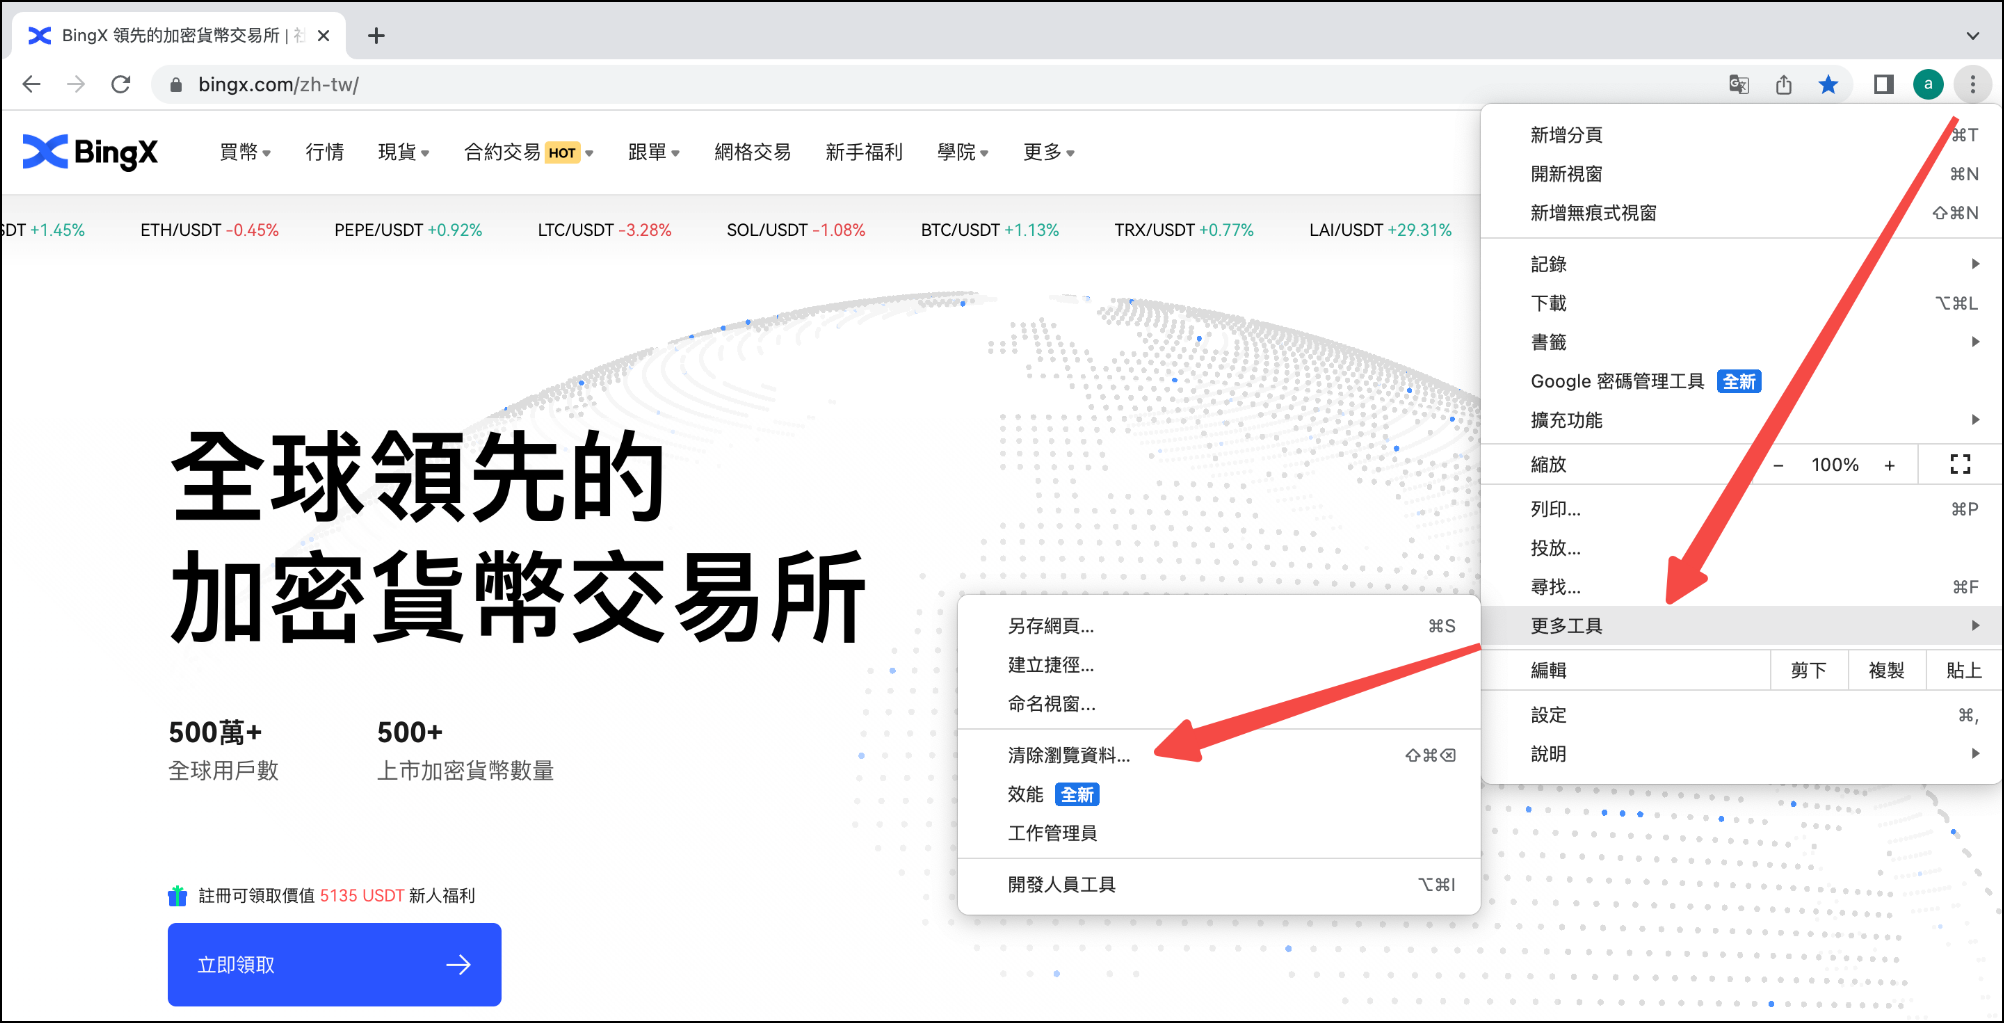The height and width of the screenshot is (1024, 2005).
Task: Open the green profile avatar
Action: (1928, 85)
